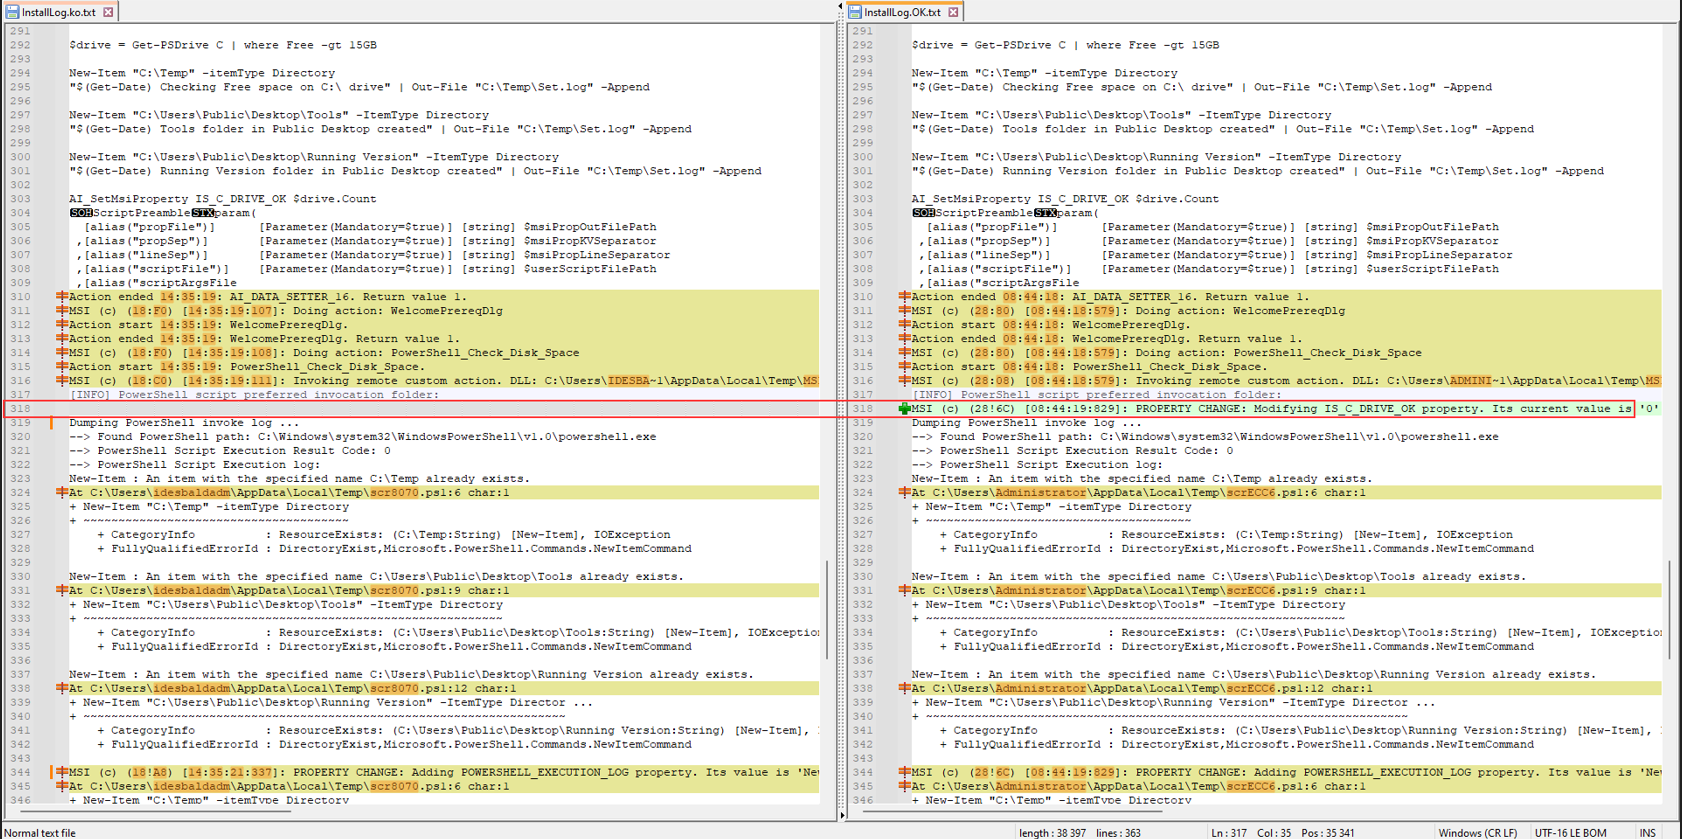Screen dimensions: 1682x839
Task: Click changed-line marker at line 324 in OK log
Action: 904,493
